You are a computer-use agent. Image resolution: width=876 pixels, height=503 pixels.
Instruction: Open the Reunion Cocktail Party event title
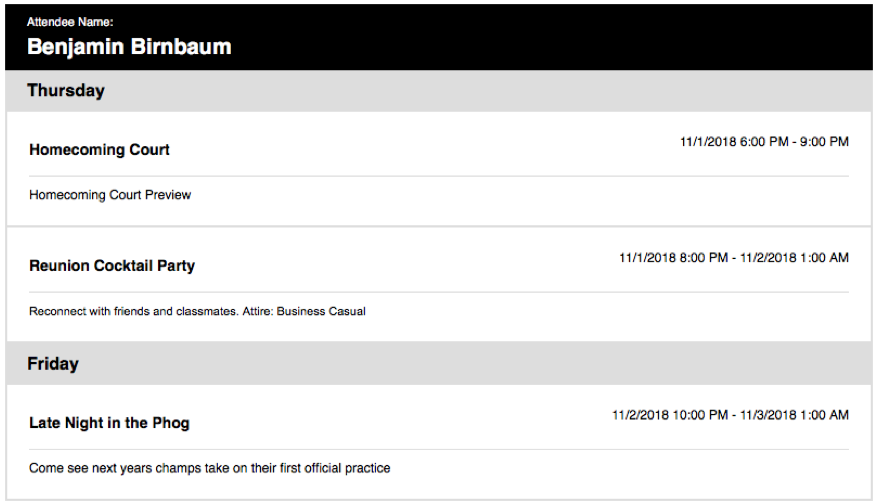[x=112, y=265]
